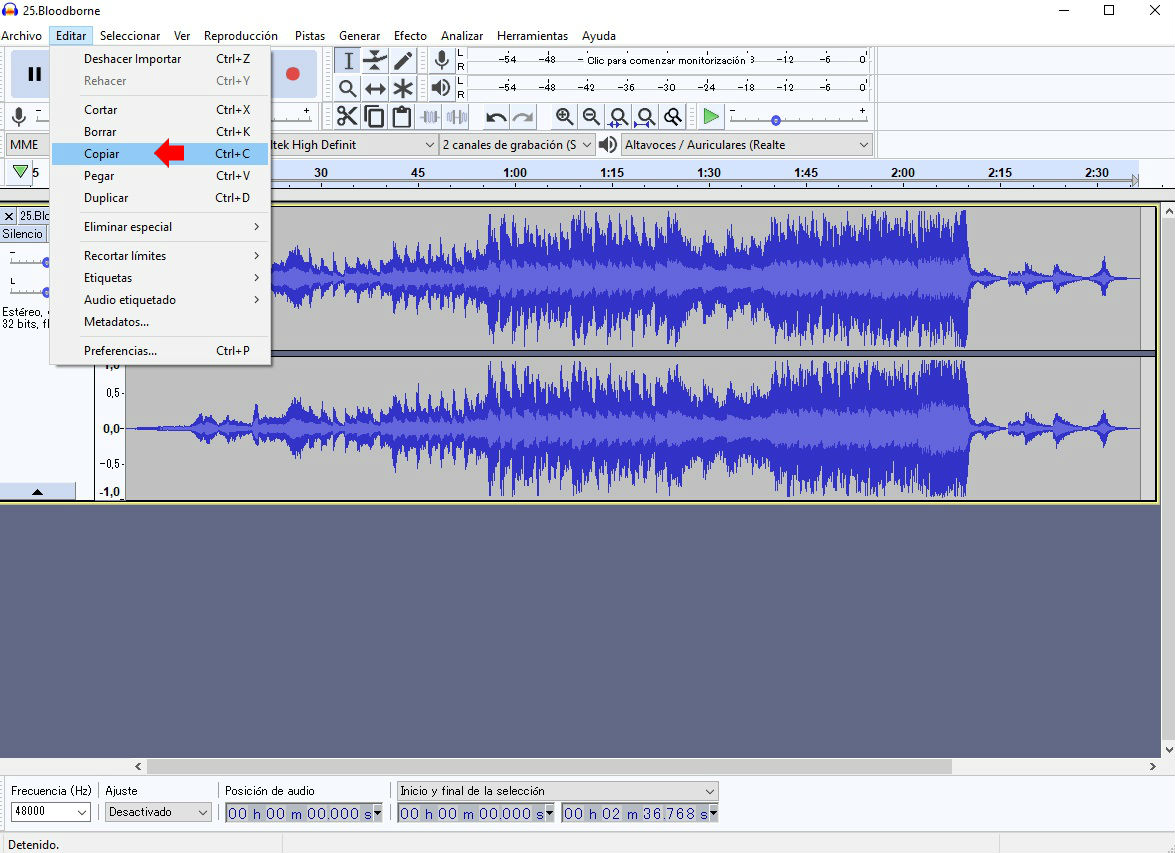Toggle the Silencio mute button on track

[x=22, y=234]
